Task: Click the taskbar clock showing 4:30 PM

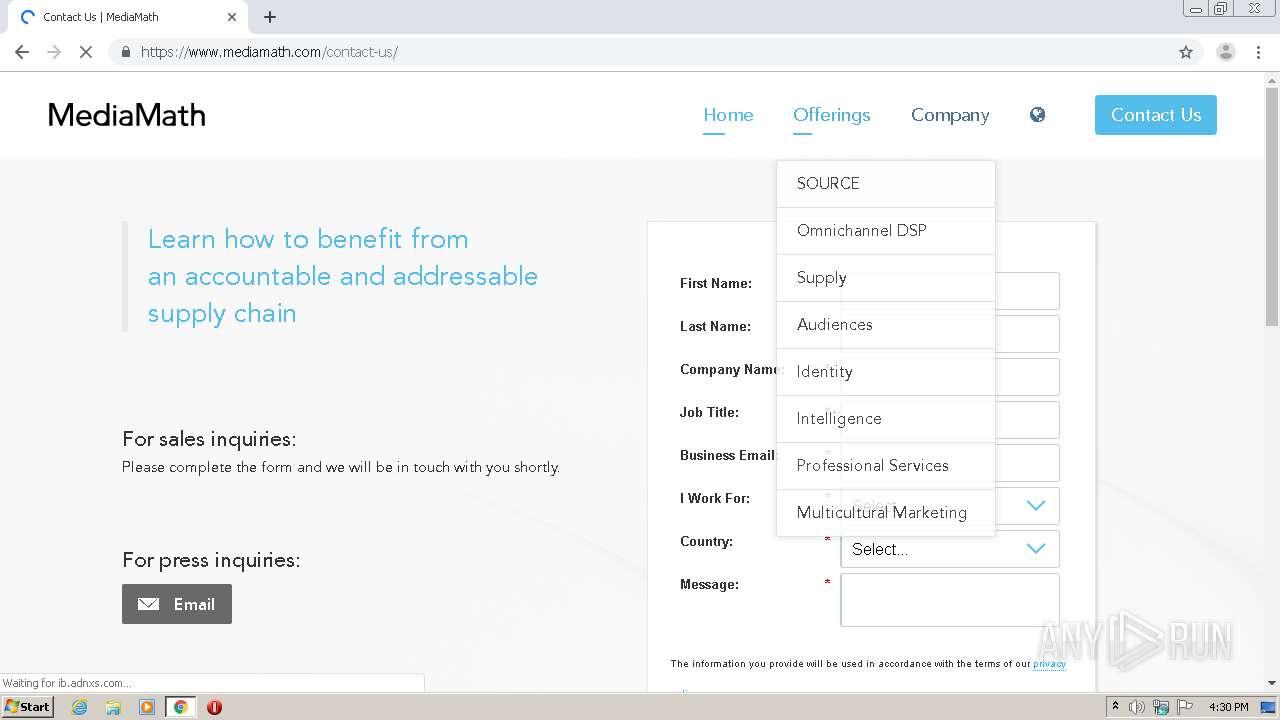Action: pyautogui.click(x=1229, y=707)
